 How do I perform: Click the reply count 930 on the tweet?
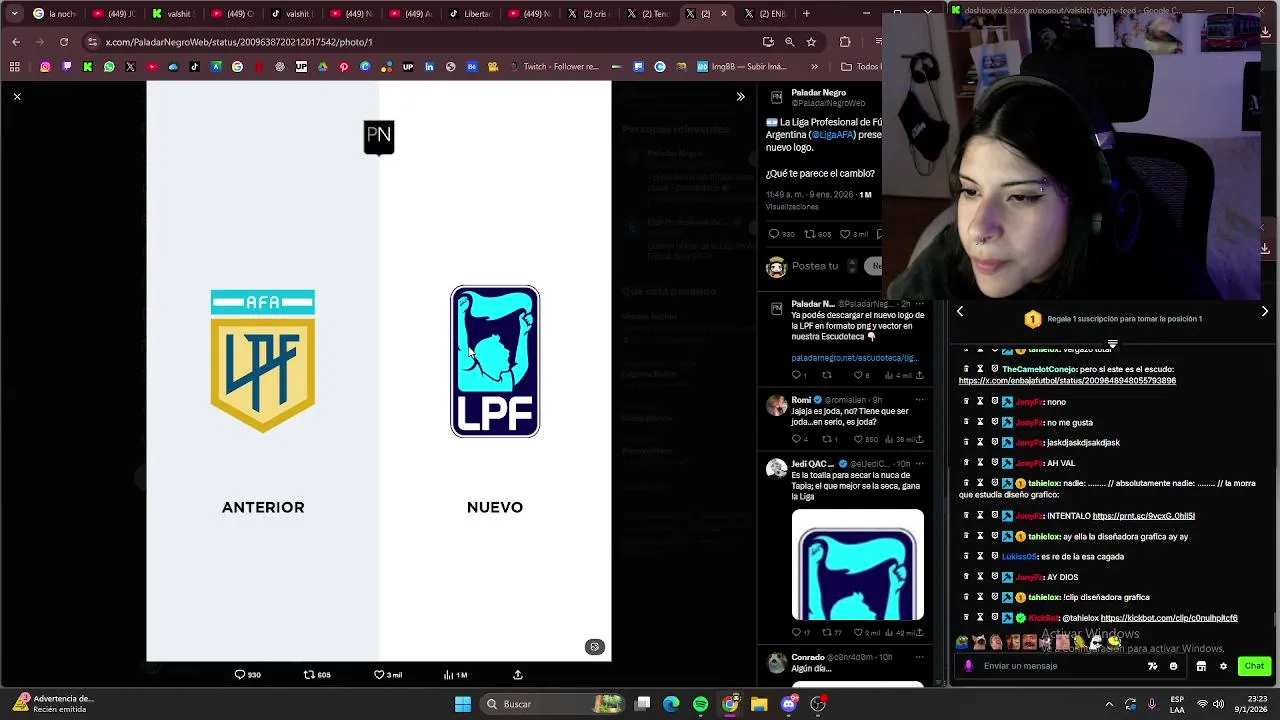pos(781,234)
